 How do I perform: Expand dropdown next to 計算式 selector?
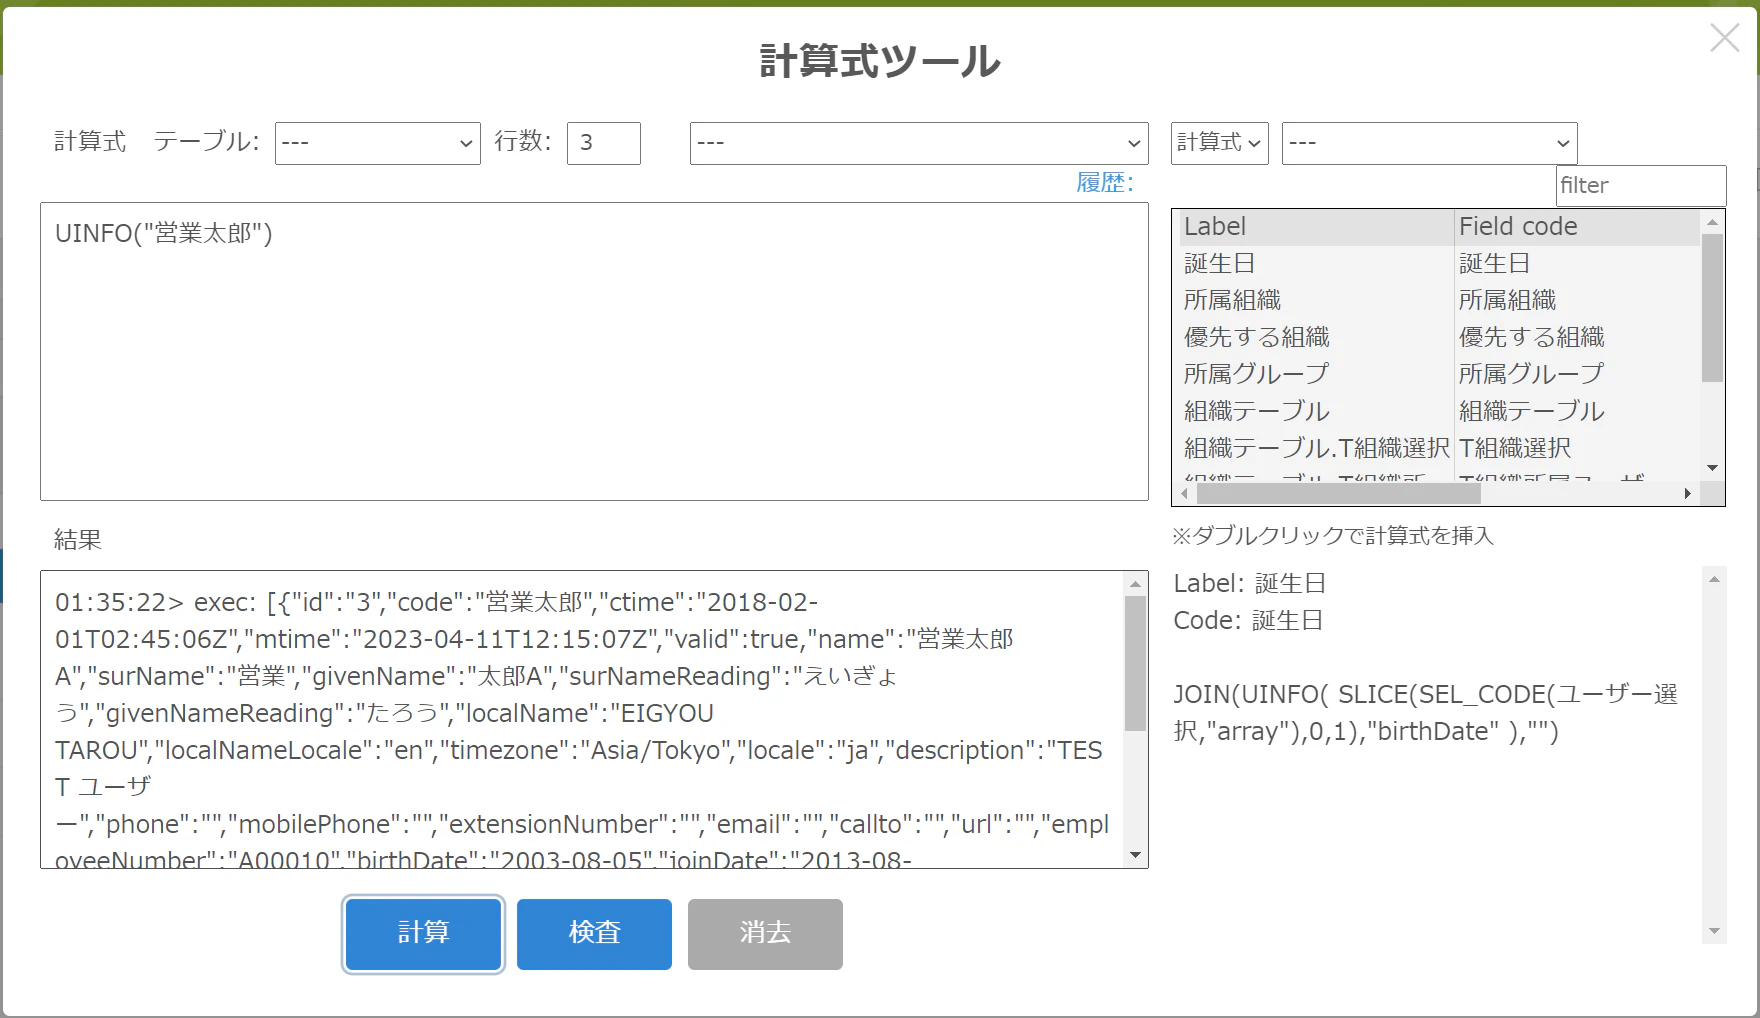(x=1429, y=143)
